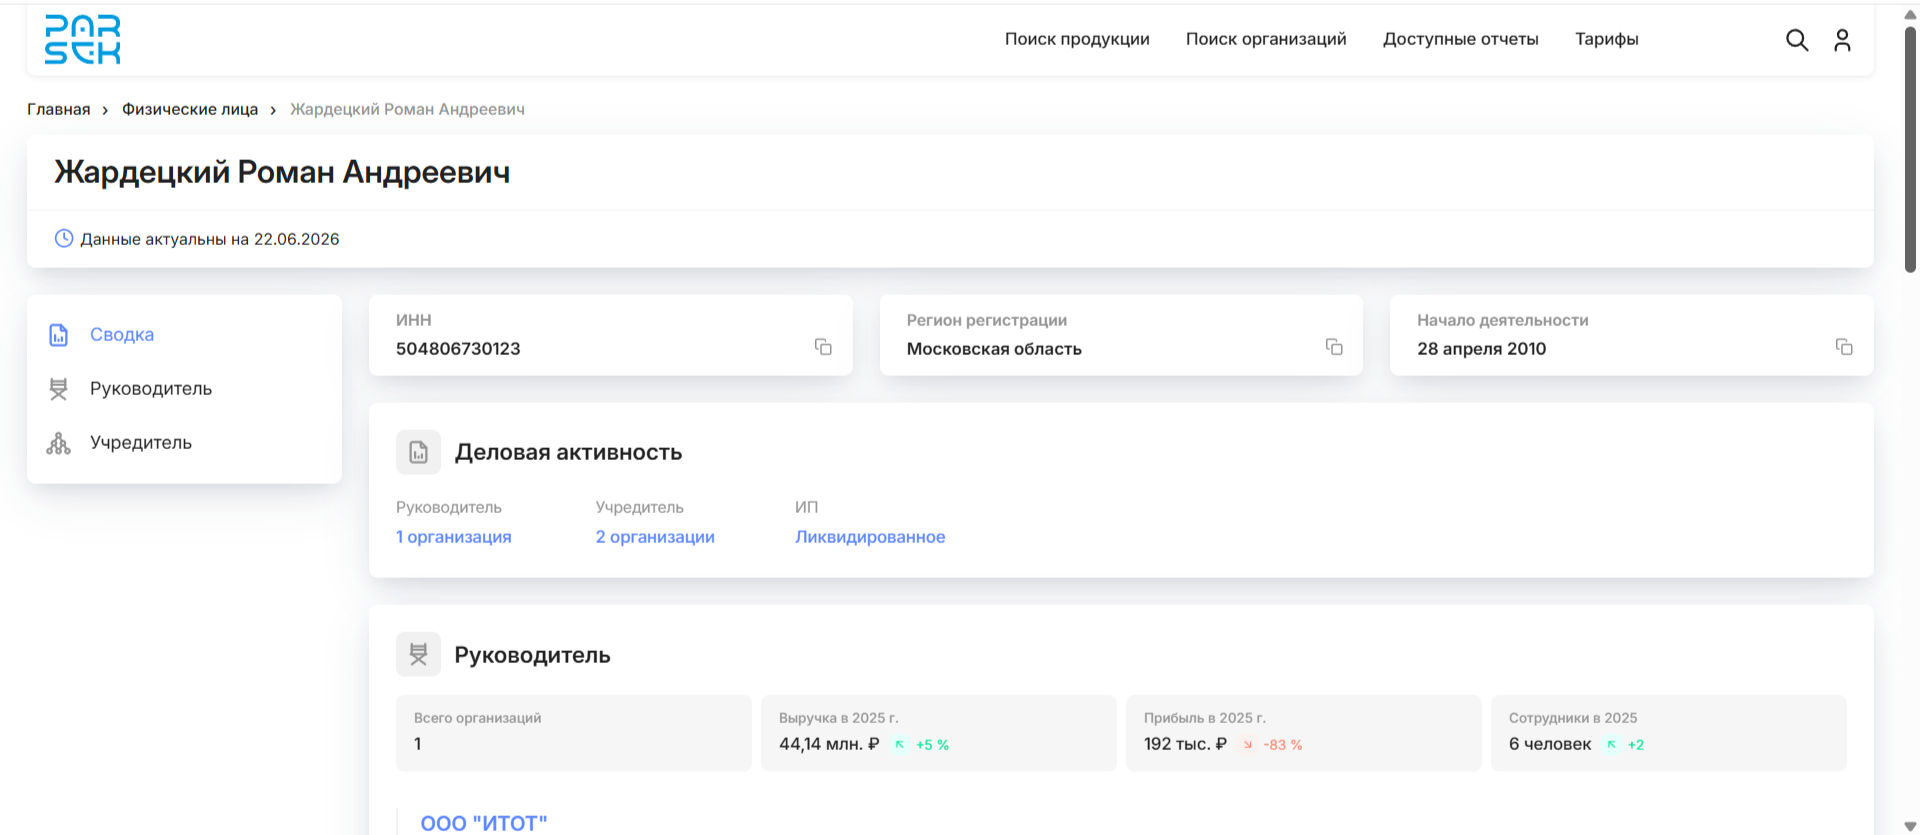Click the Руководитель section header icon
Viewport: 1920px width, 835px height.
tap(418, 655)
